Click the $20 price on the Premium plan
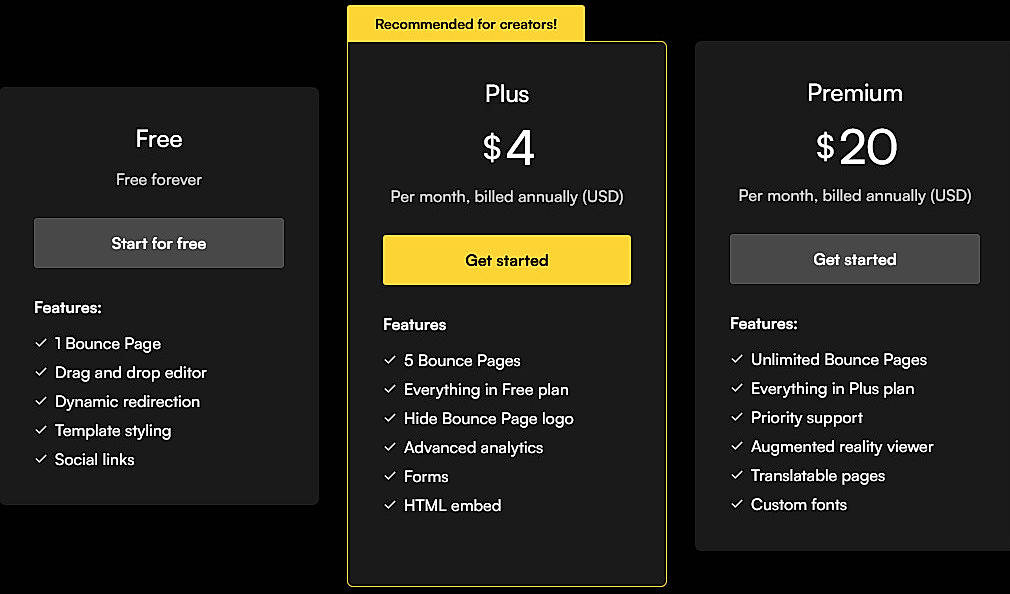1010x594 pixels. tap(855, 145)
